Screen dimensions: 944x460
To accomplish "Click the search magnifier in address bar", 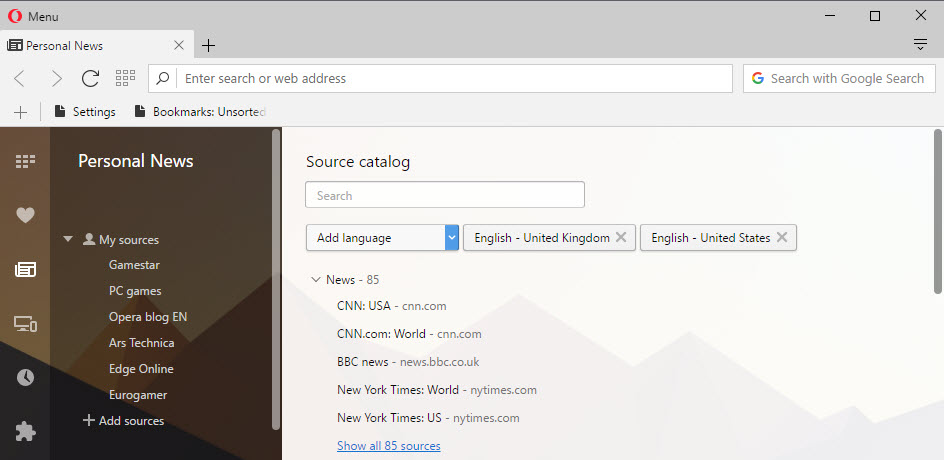I will tap(163, 78).
